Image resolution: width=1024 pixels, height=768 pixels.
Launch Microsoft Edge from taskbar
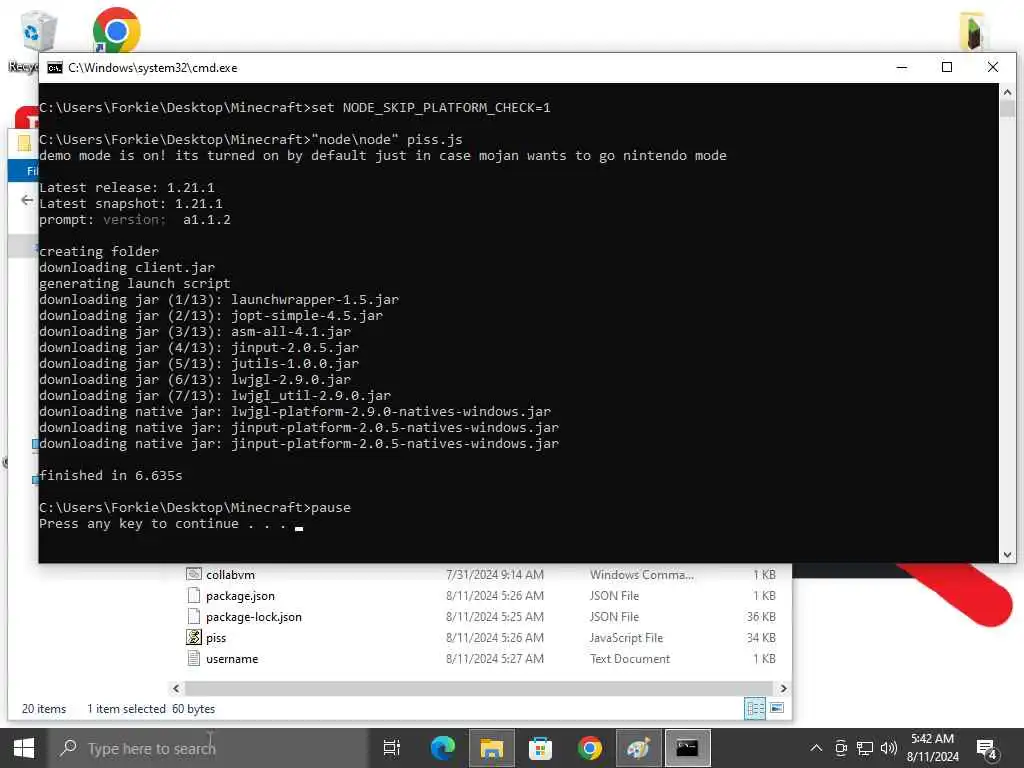442,748
